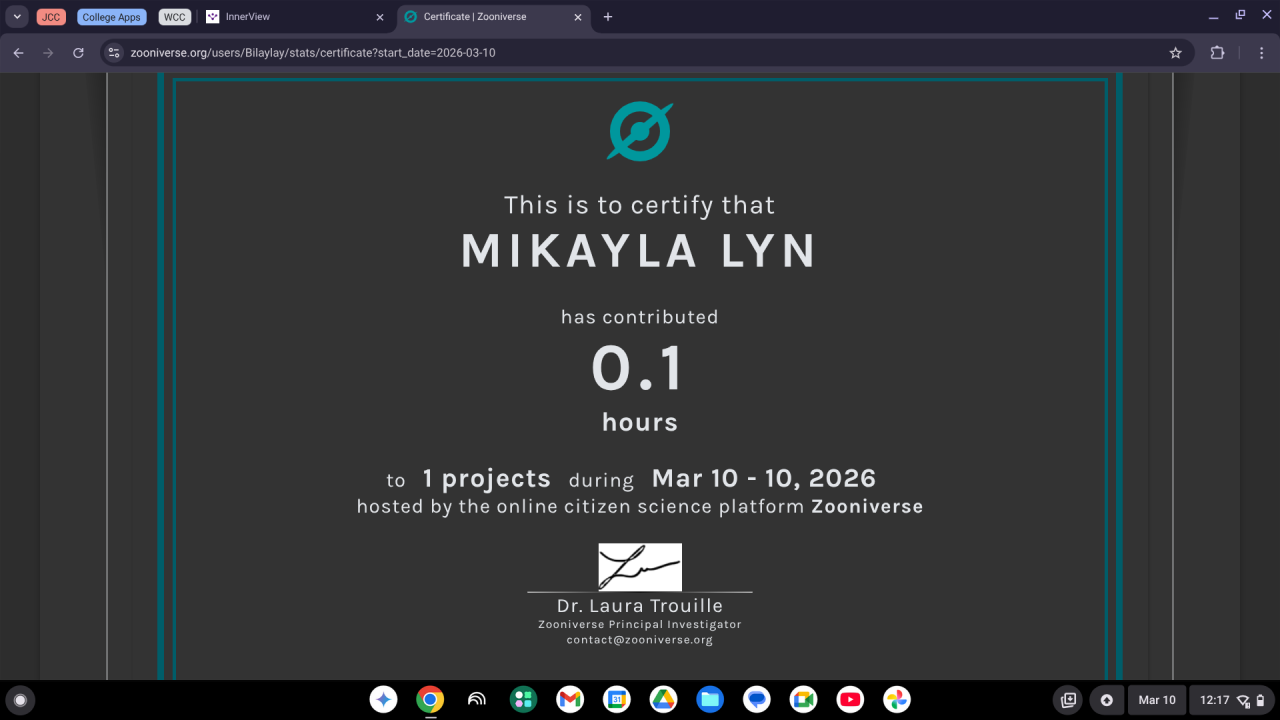1280x720 pixels.
Task: Click the 0.1 hours value
Action: point(638,368)
